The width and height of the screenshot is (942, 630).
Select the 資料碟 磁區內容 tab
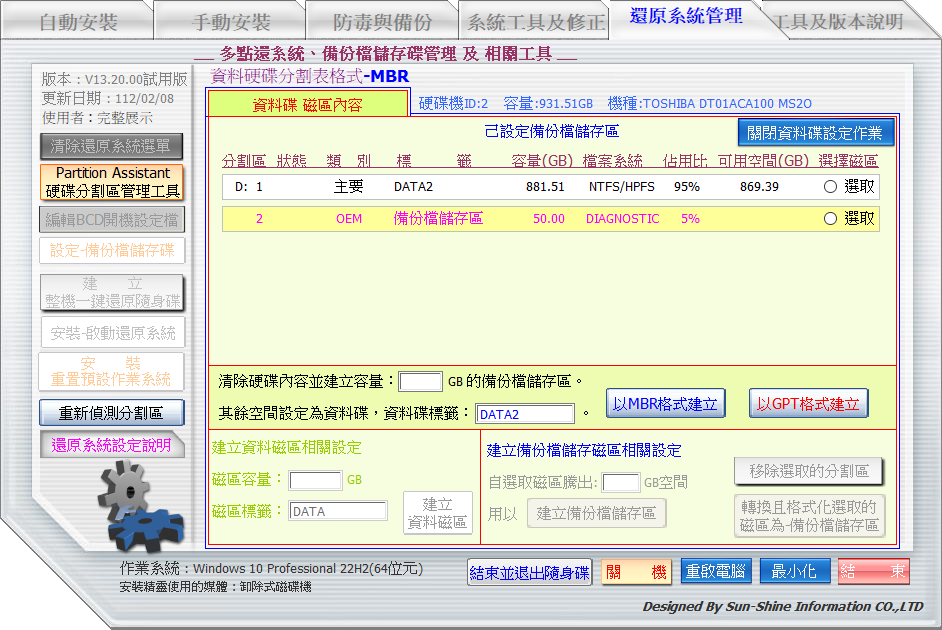(307, 104)
